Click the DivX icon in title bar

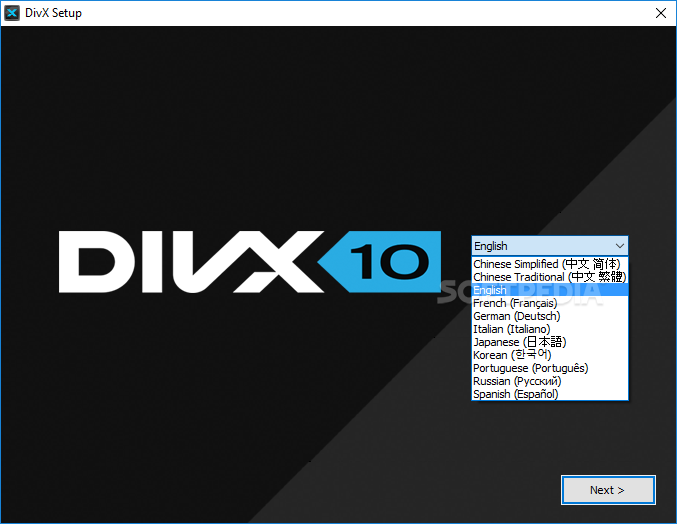point(12,13)
